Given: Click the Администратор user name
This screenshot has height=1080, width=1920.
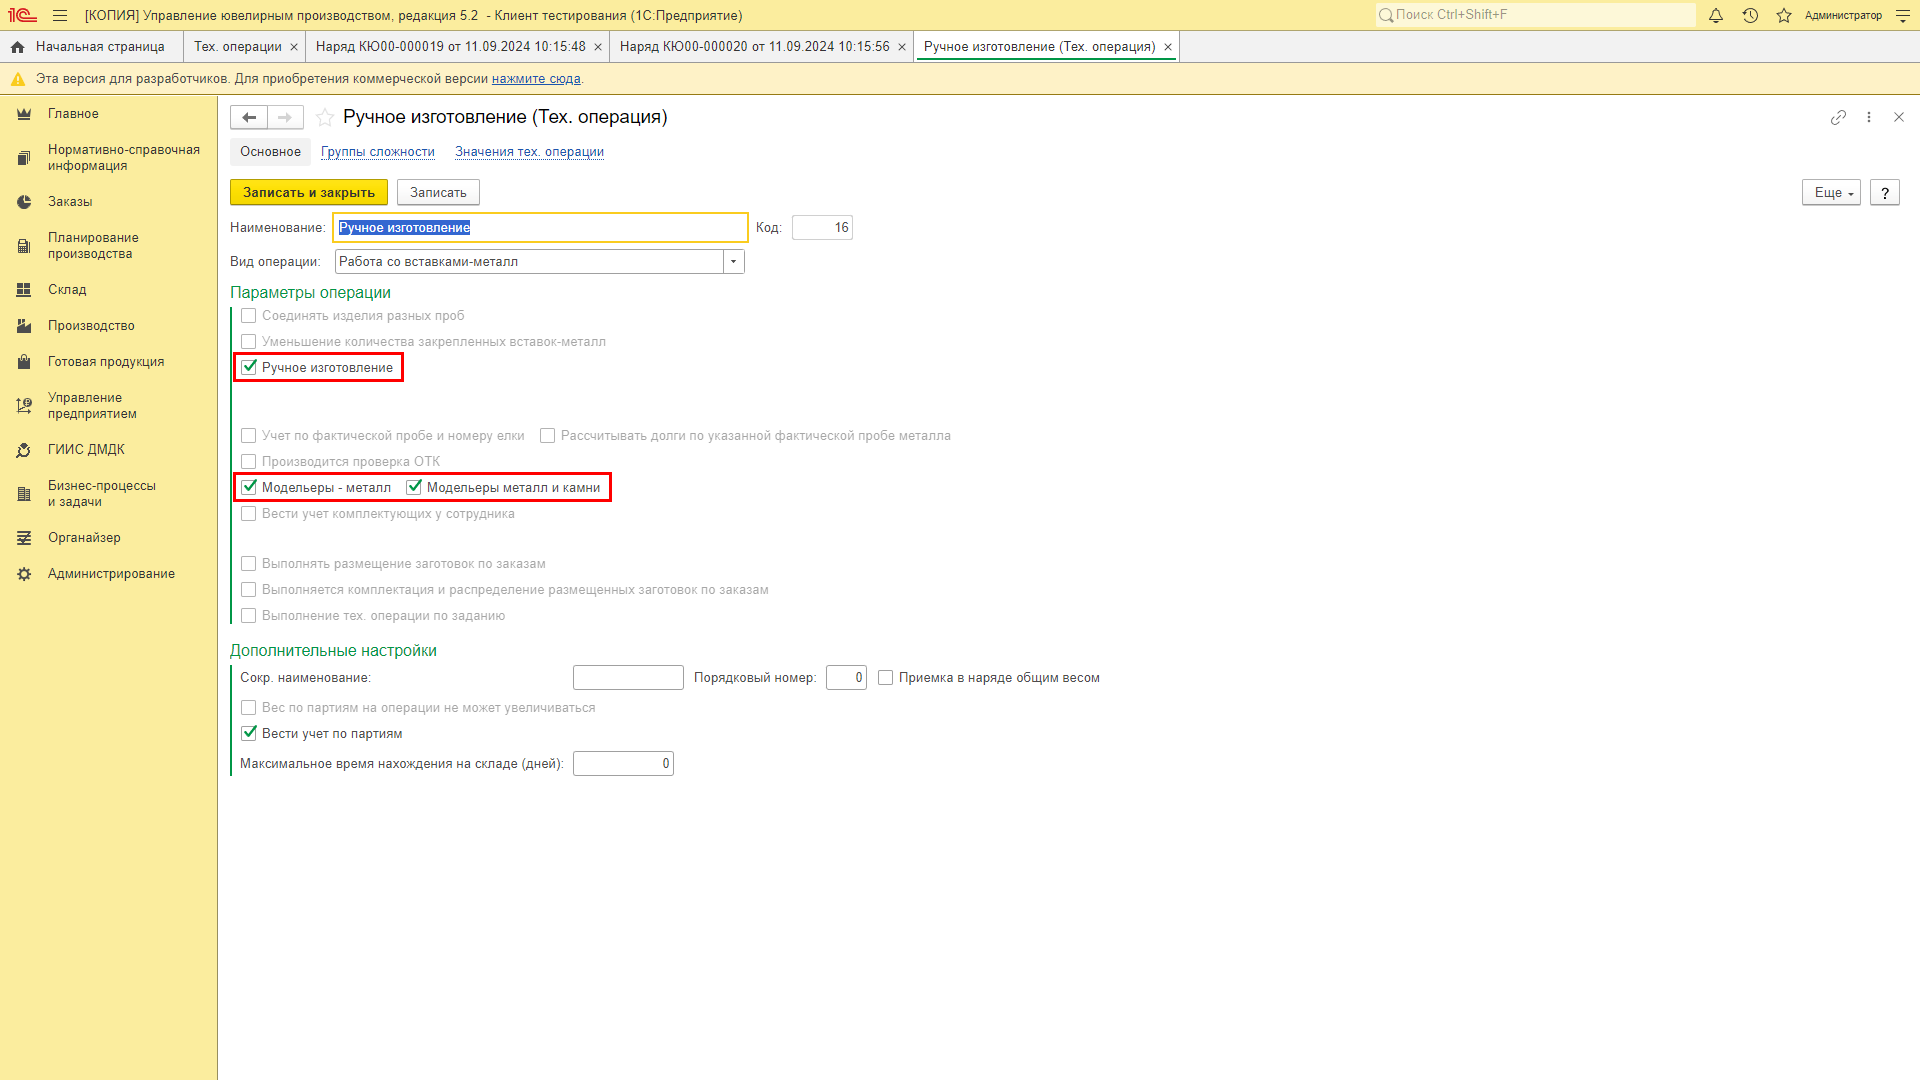Looking at the screenshot, I should pos(1843,15).
